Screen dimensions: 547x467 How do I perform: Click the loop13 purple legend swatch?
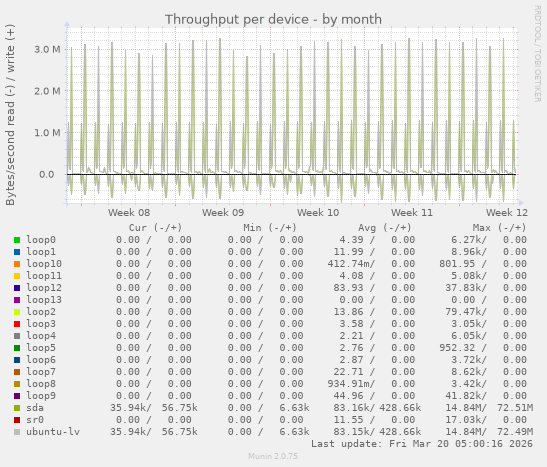click(17, 300)
